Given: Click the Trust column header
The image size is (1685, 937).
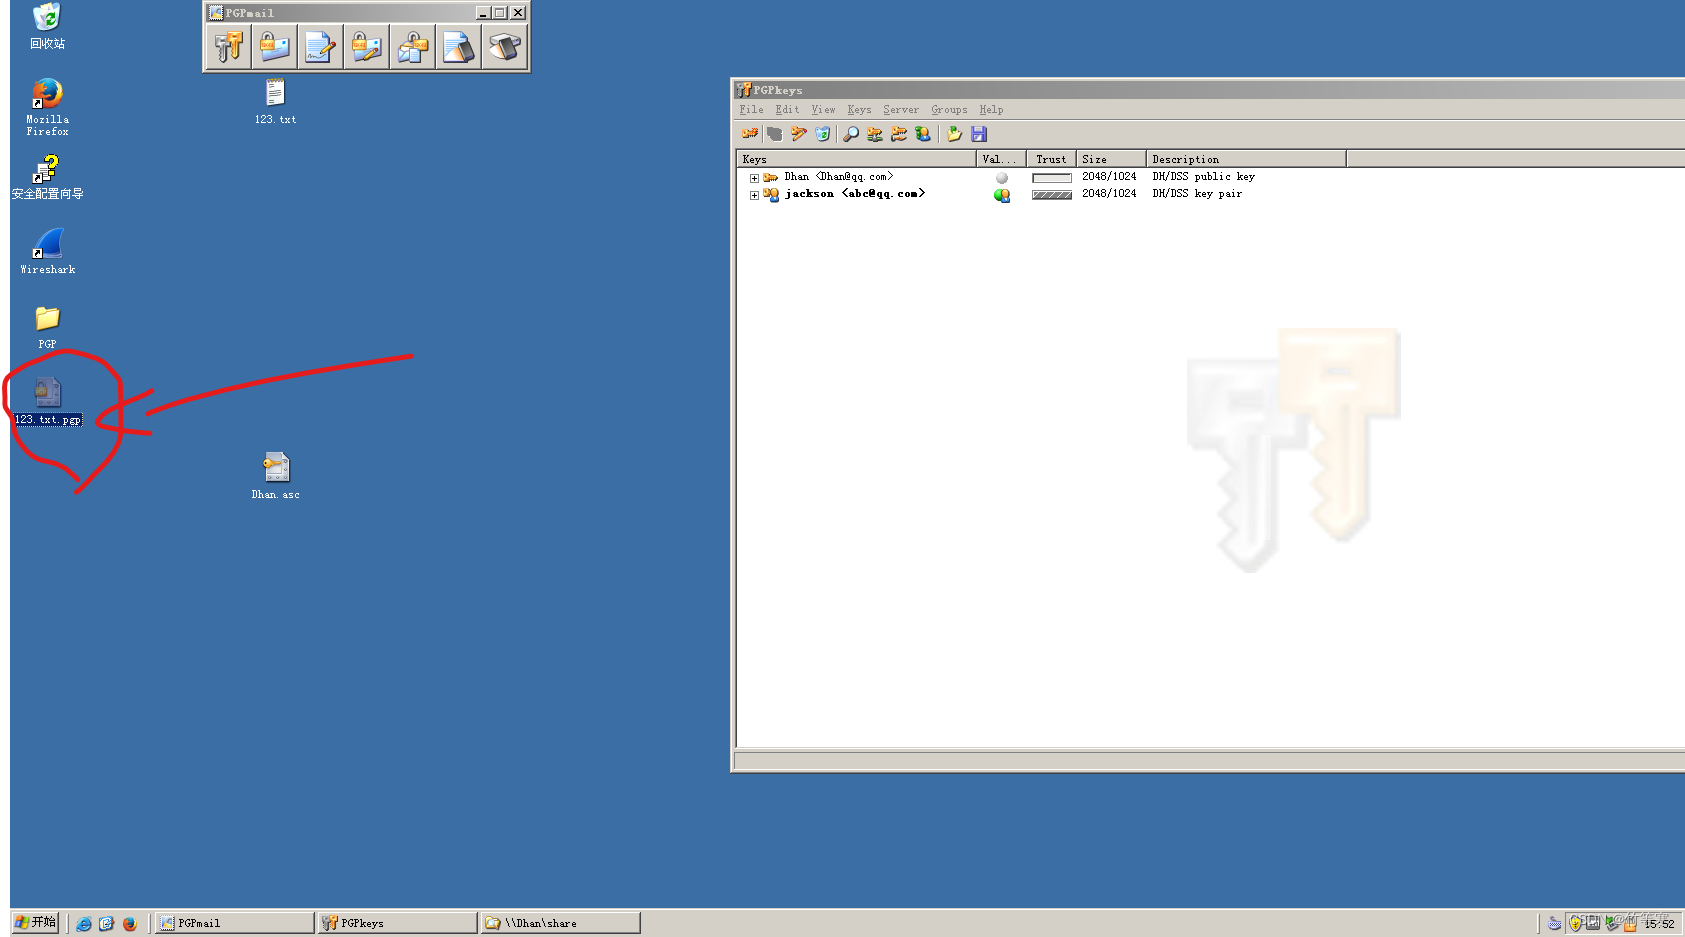Looking at the screenshot, I should pos(1051,159).
